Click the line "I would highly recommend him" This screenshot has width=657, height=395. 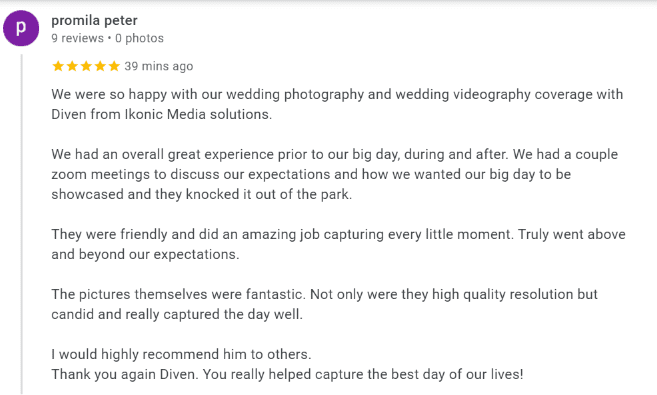[181, 354]
